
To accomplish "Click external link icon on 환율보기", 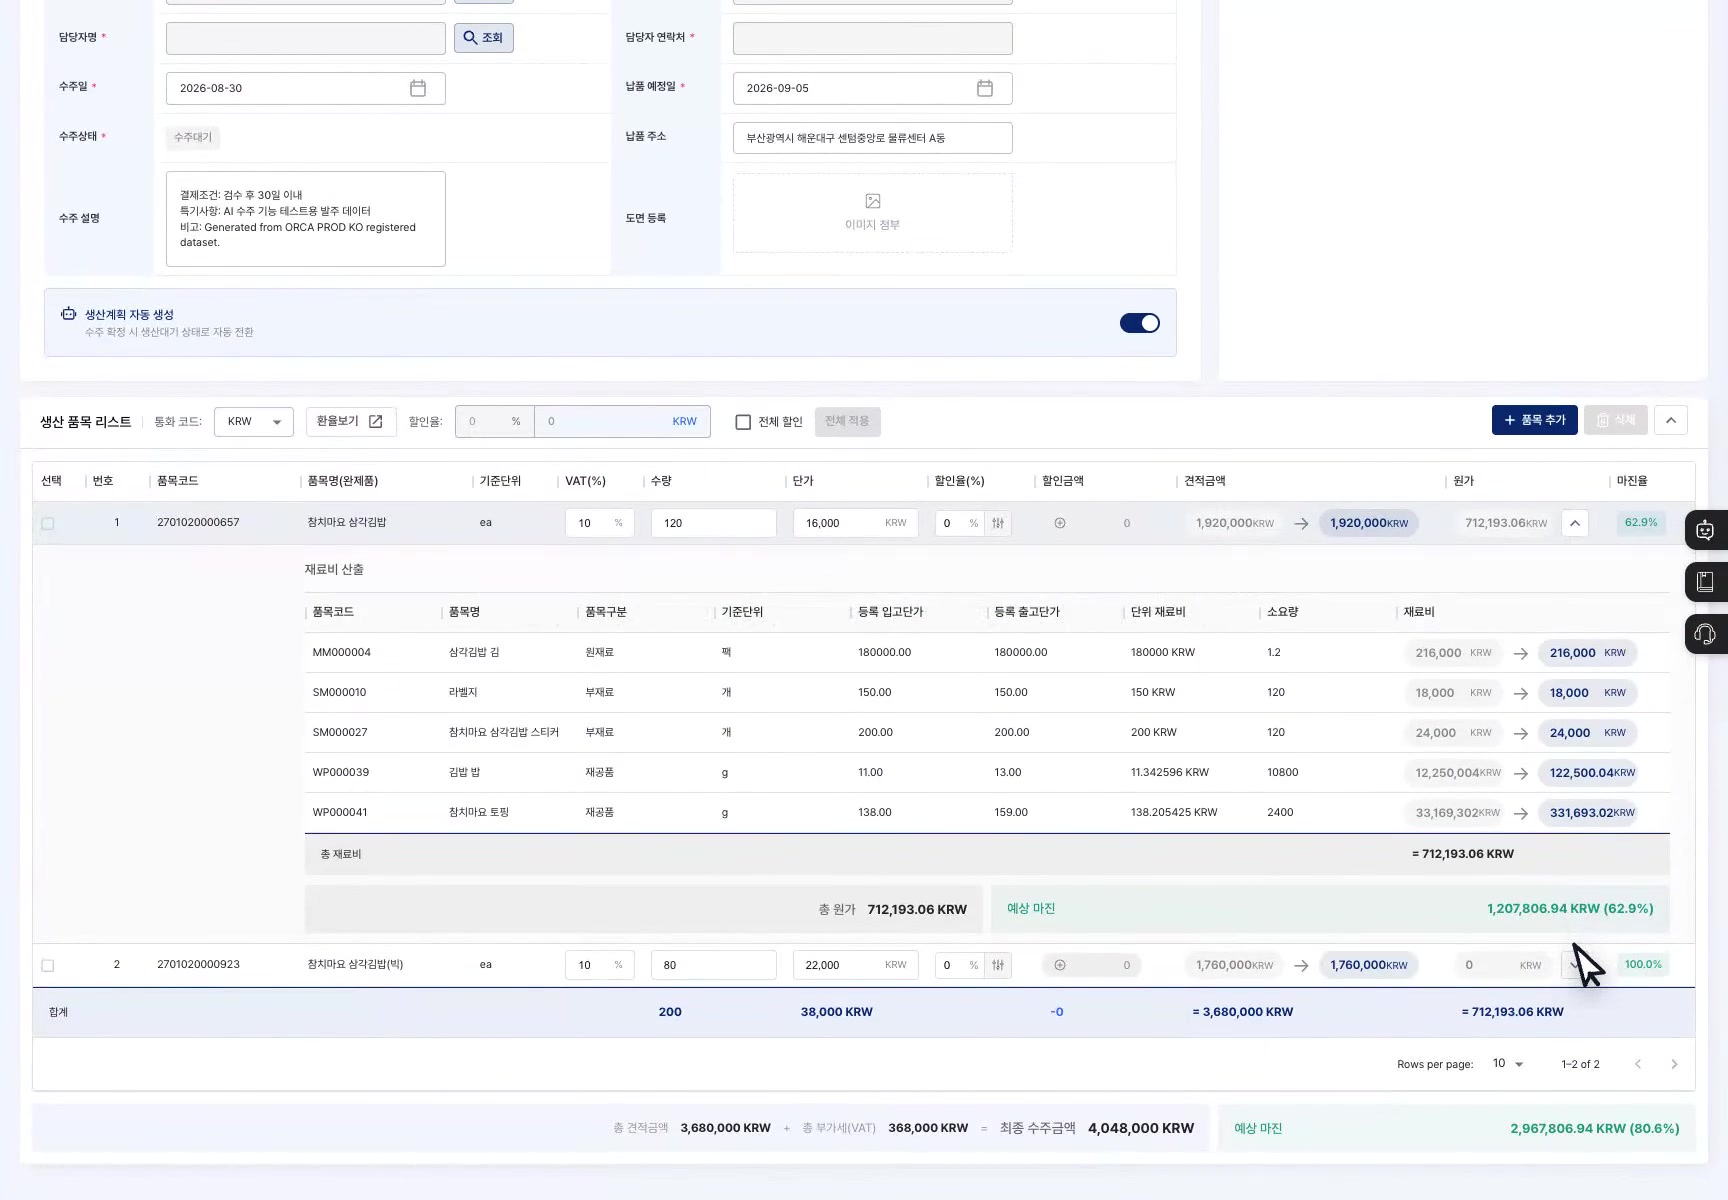I will pos(376,421).
